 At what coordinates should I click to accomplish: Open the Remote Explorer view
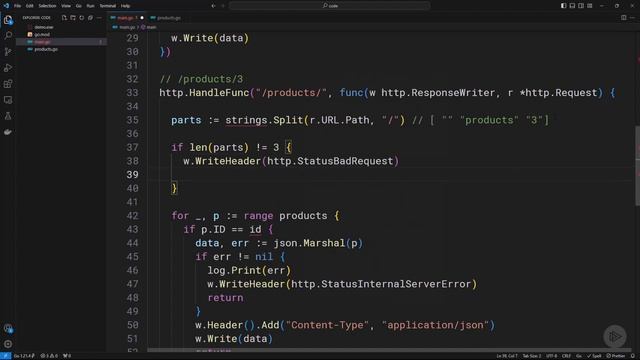[8, 100]
